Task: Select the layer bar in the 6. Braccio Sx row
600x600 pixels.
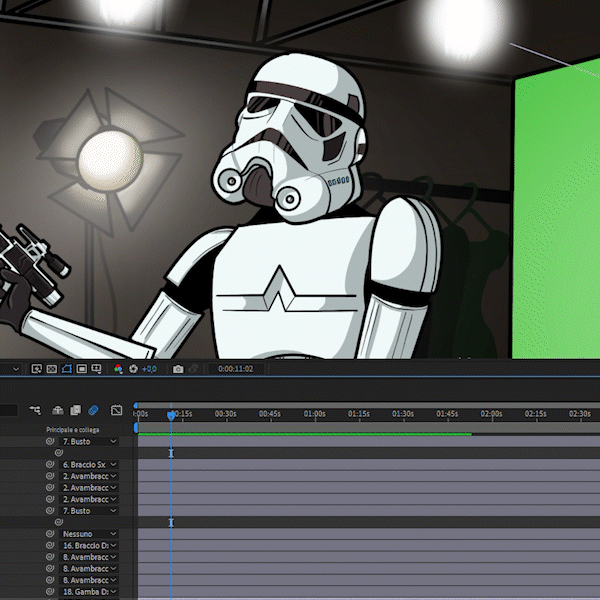Action: 369,465
